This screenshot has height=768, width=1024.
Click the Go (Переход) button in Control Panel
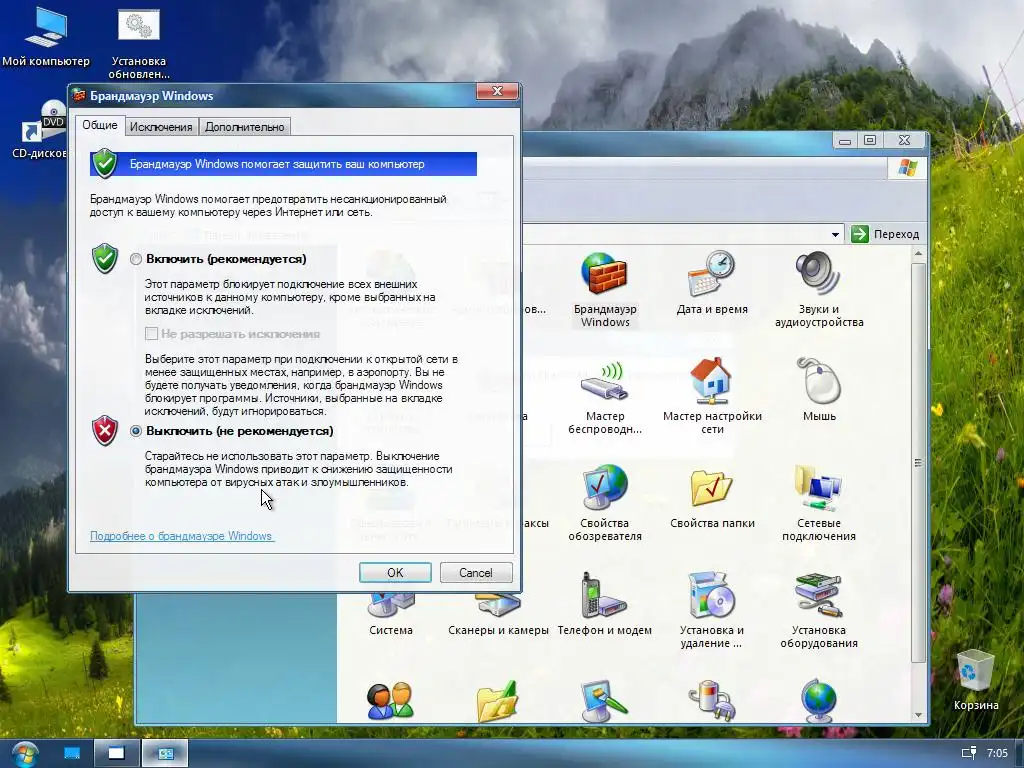[x=885, y=234]
